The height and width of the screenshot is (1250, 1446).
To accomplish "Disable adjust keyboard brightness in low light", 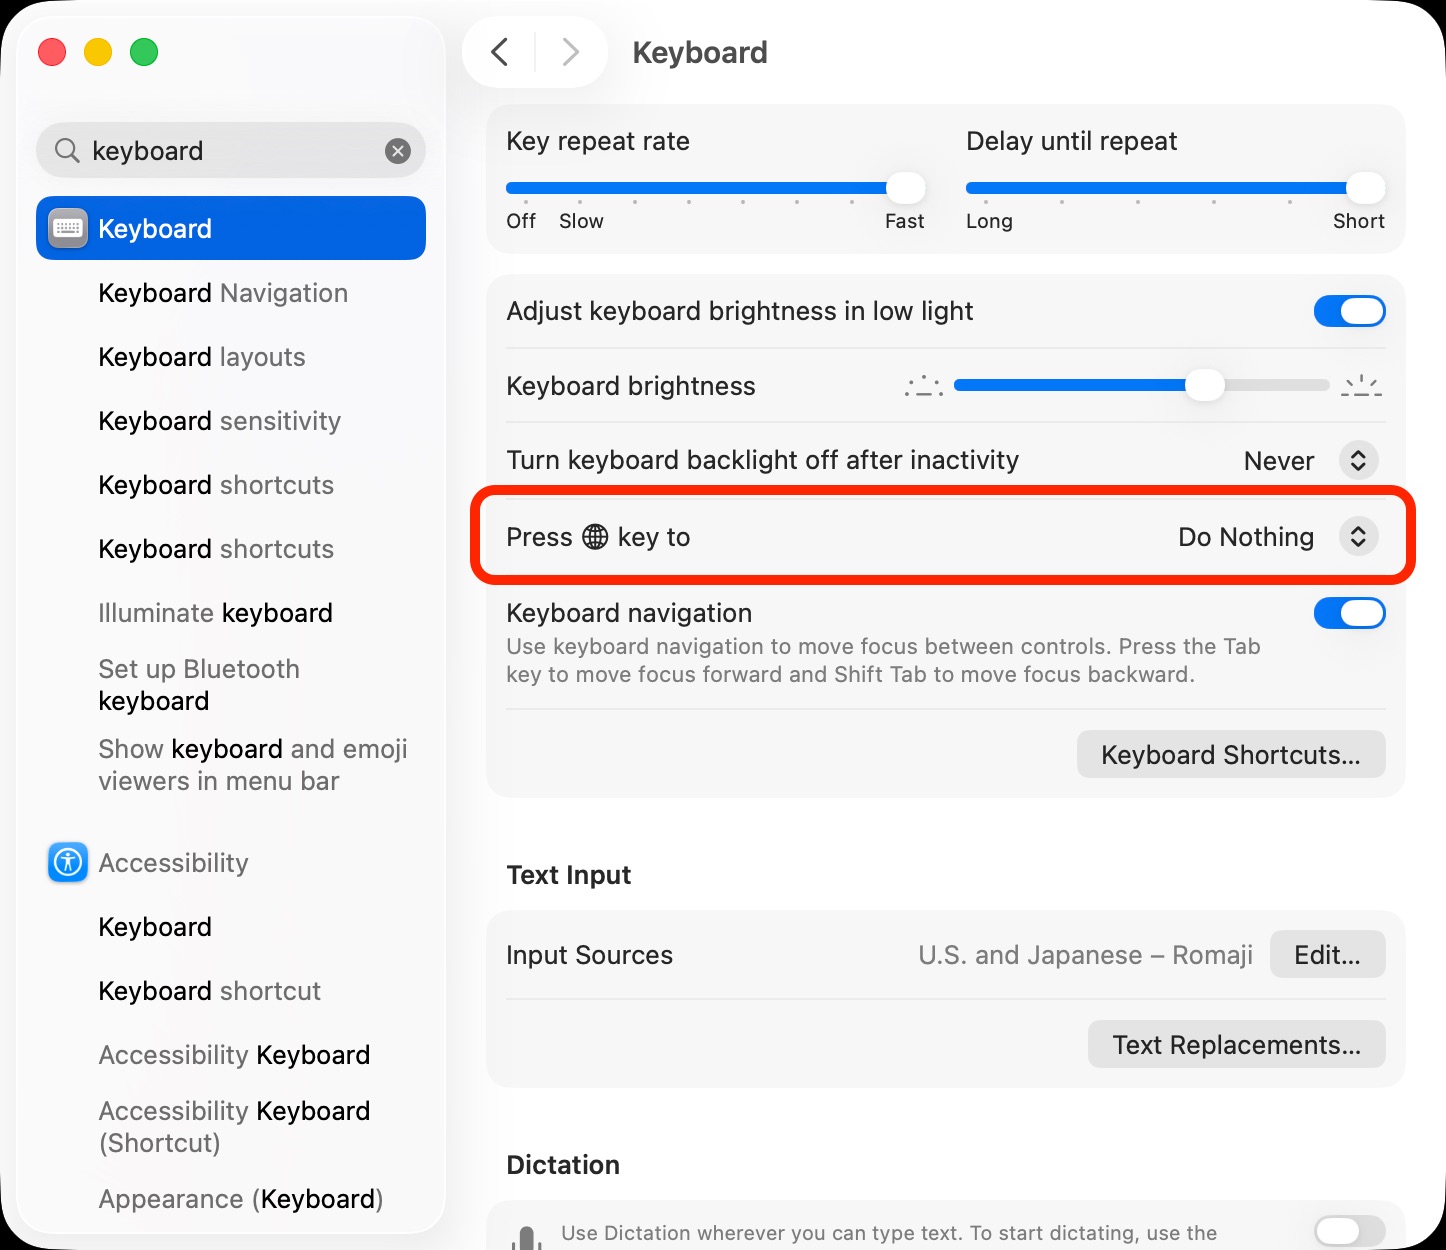I will pyautogui.click(x=1349, y=312).
